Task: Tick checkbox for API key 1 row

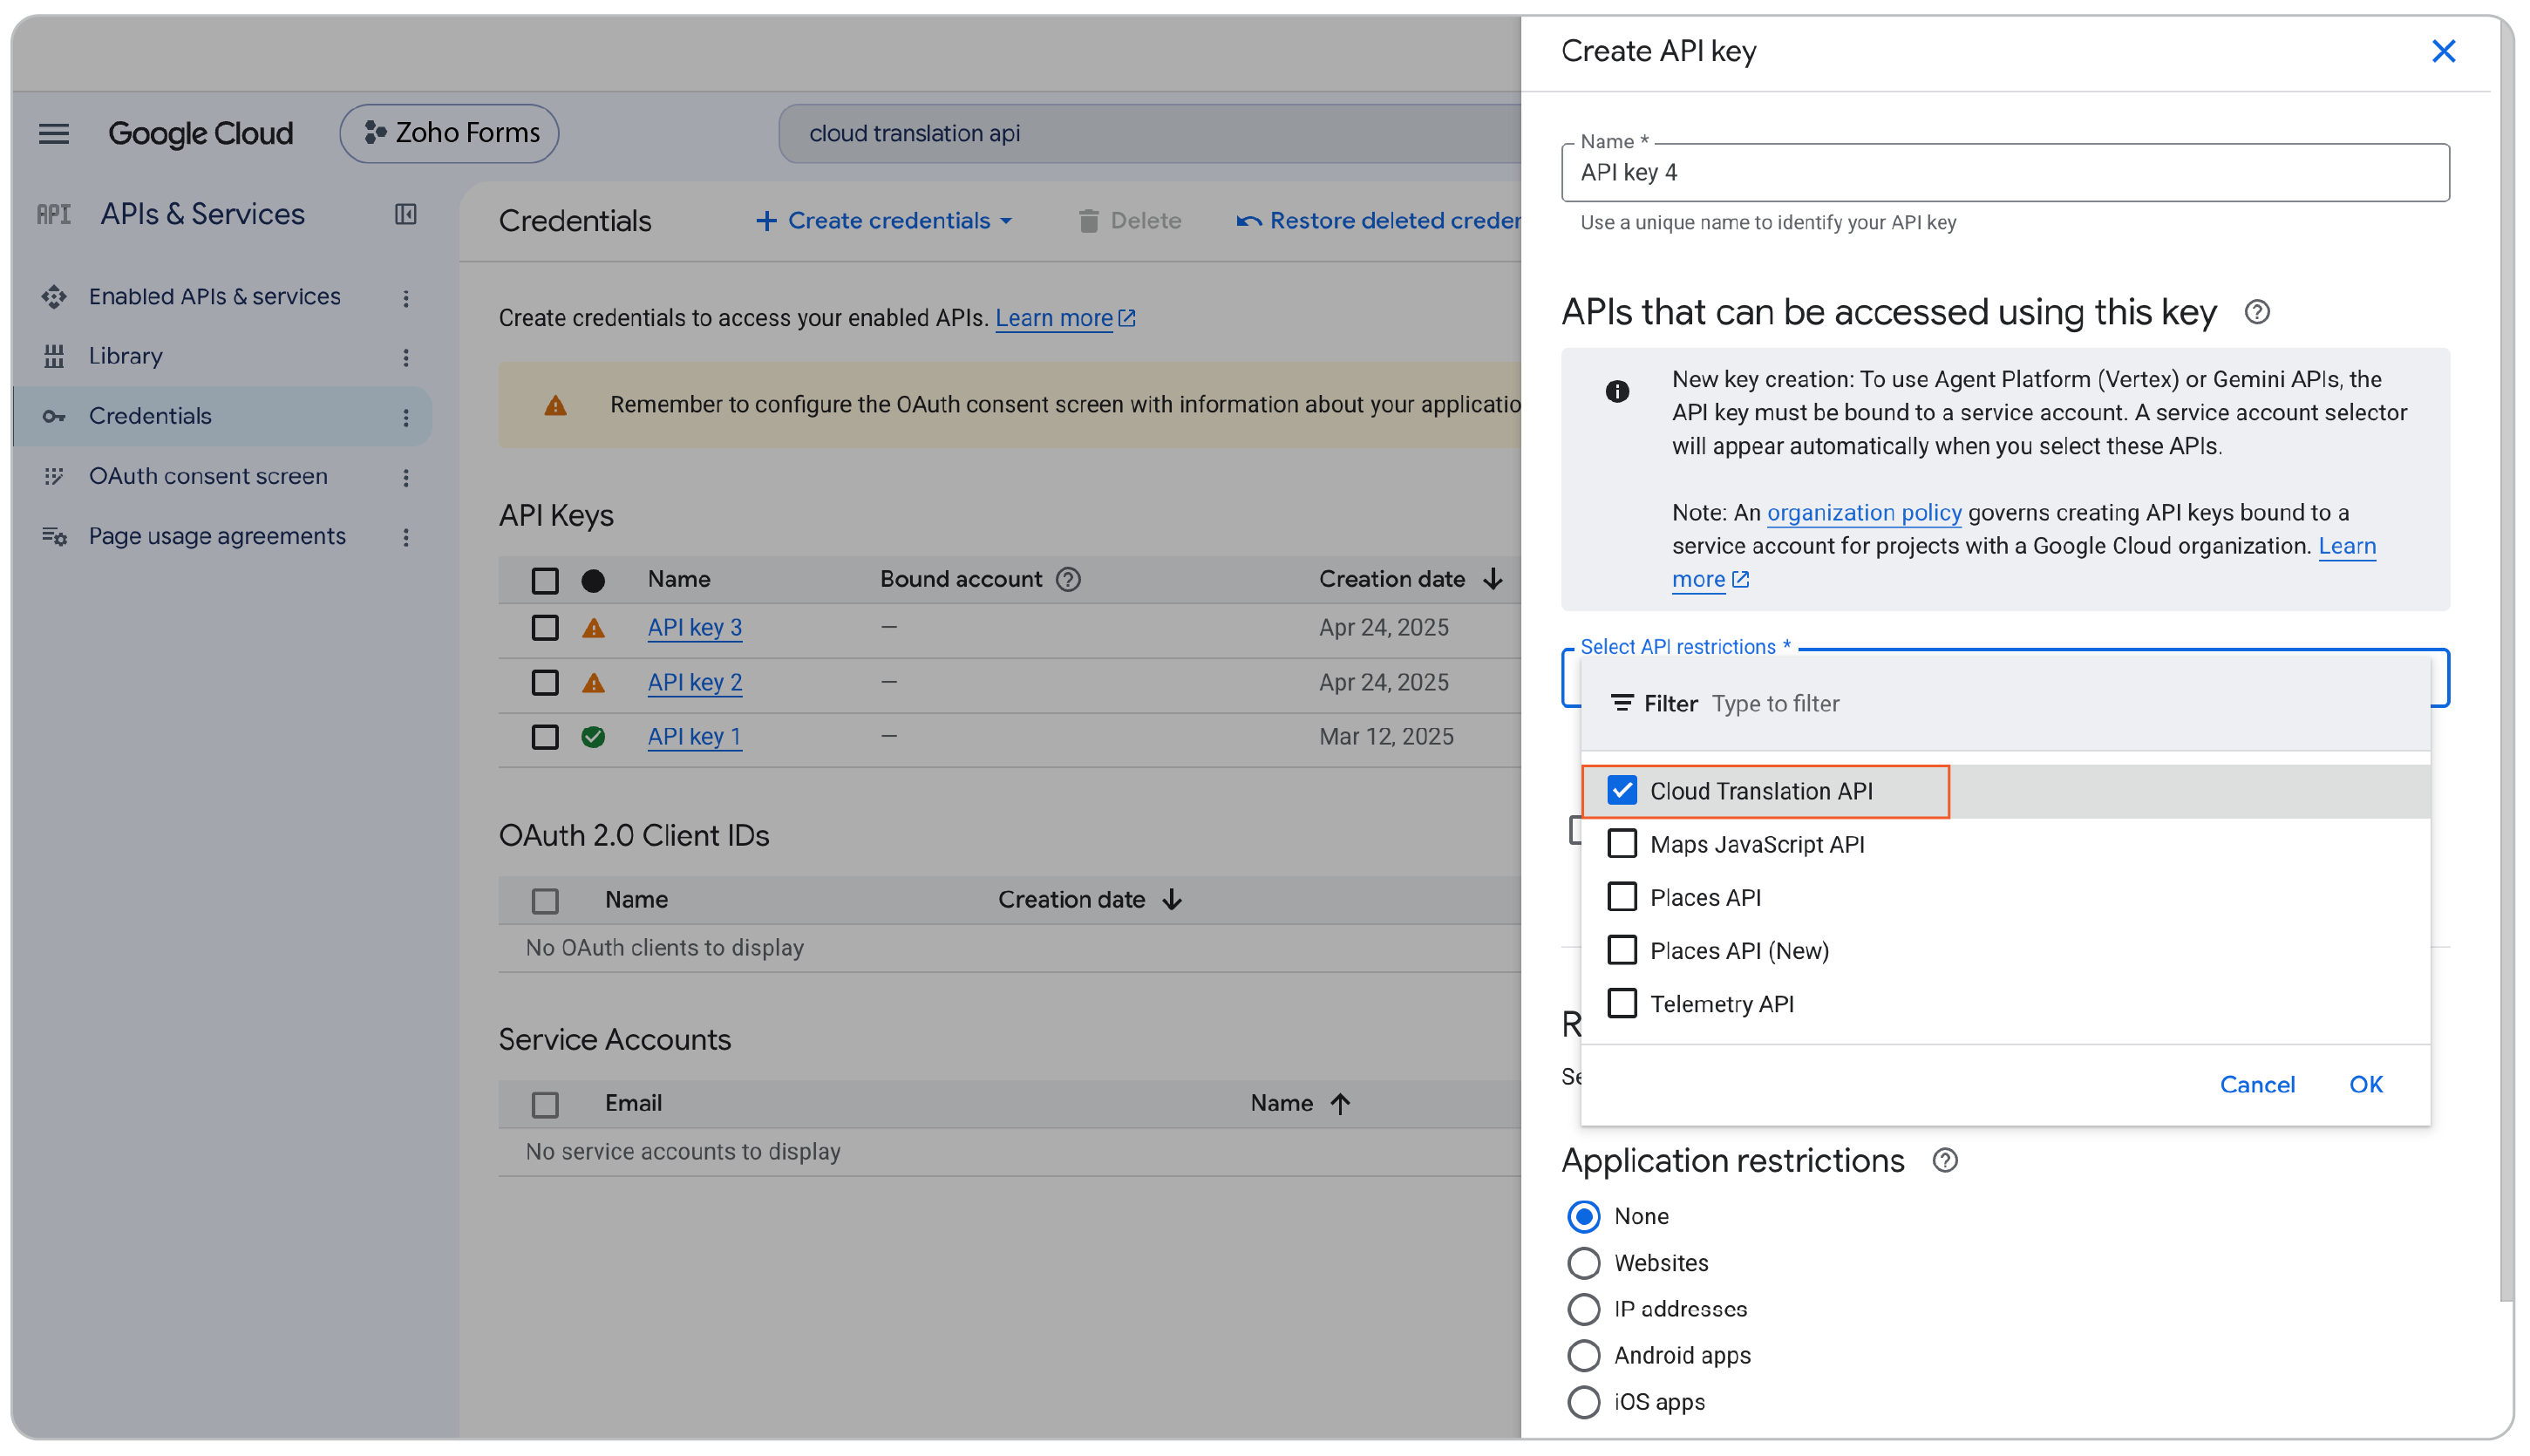Action: (x=545, y=737)
